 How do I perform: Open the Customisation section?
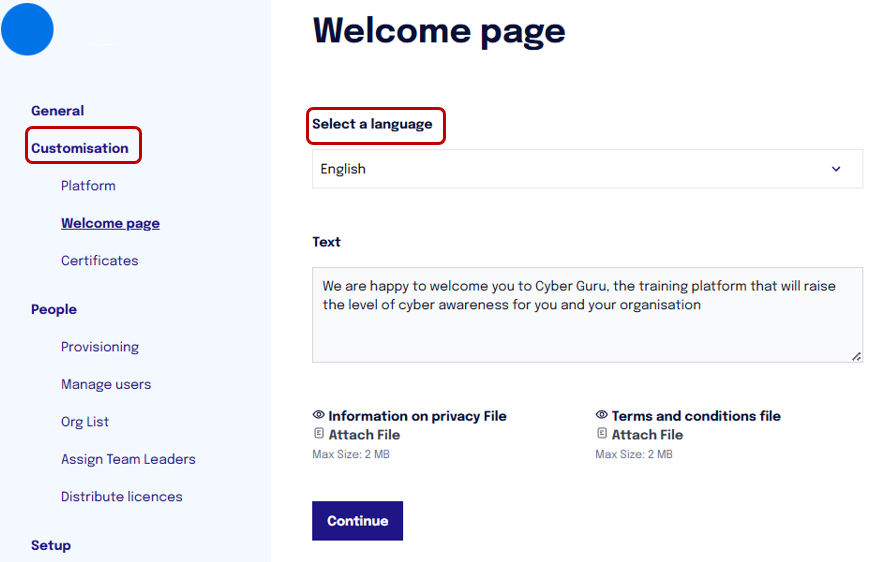click(x=80, y=148)
